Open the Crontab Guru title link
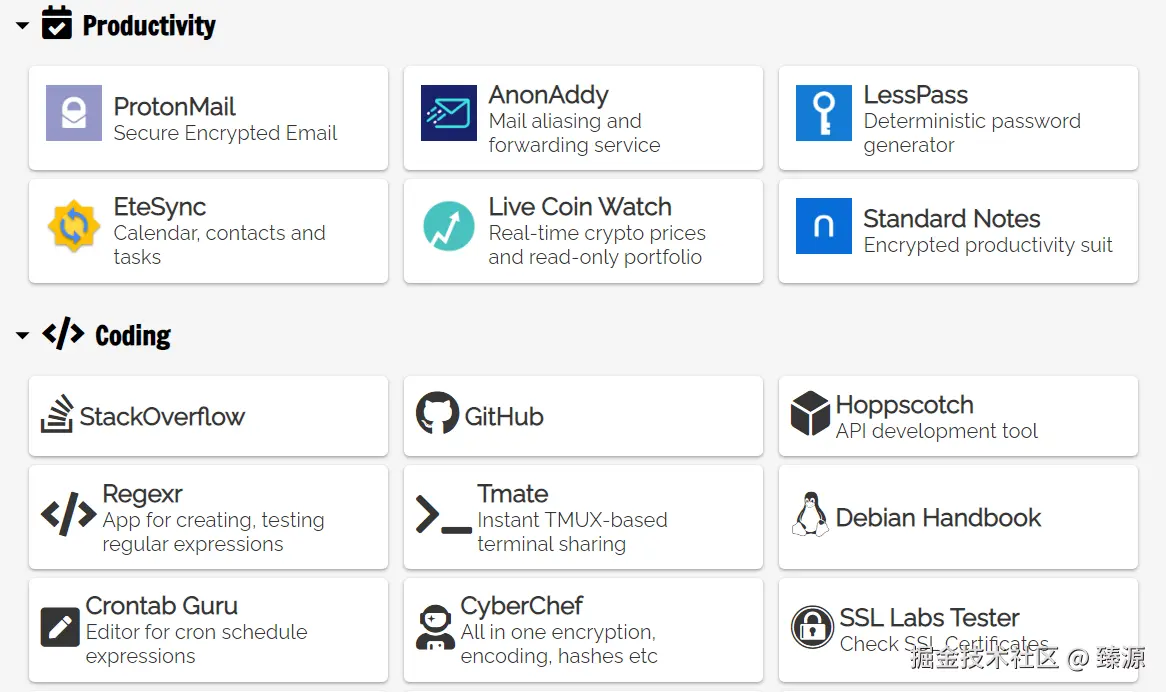 tap(162, 606)
